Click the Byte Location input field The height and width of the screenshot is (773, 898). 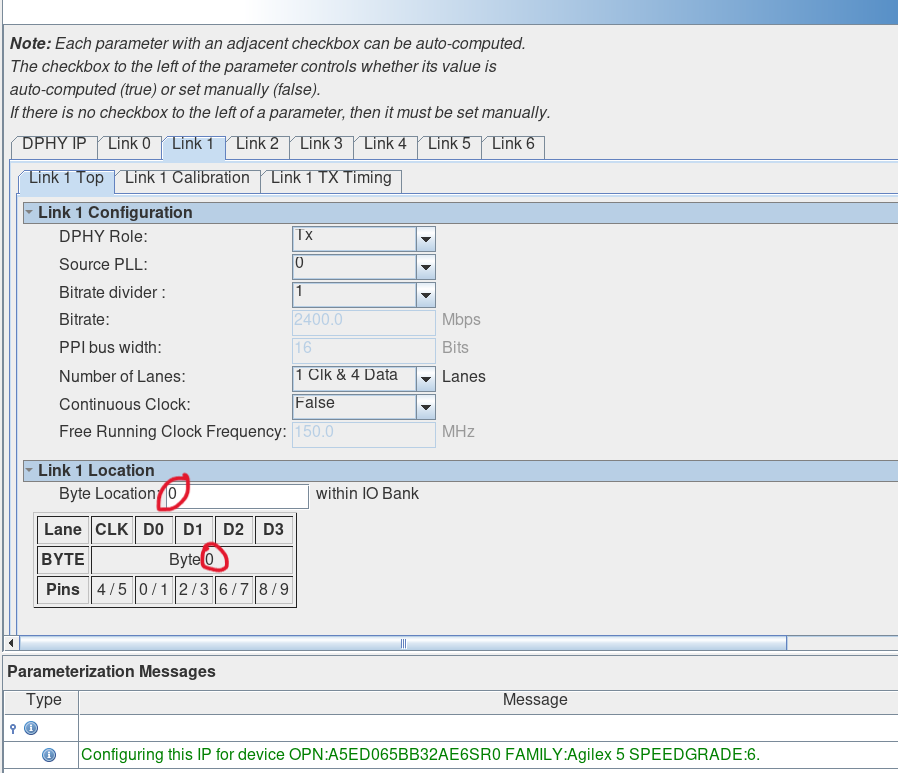pyautogui.click(x=237, y=496)
